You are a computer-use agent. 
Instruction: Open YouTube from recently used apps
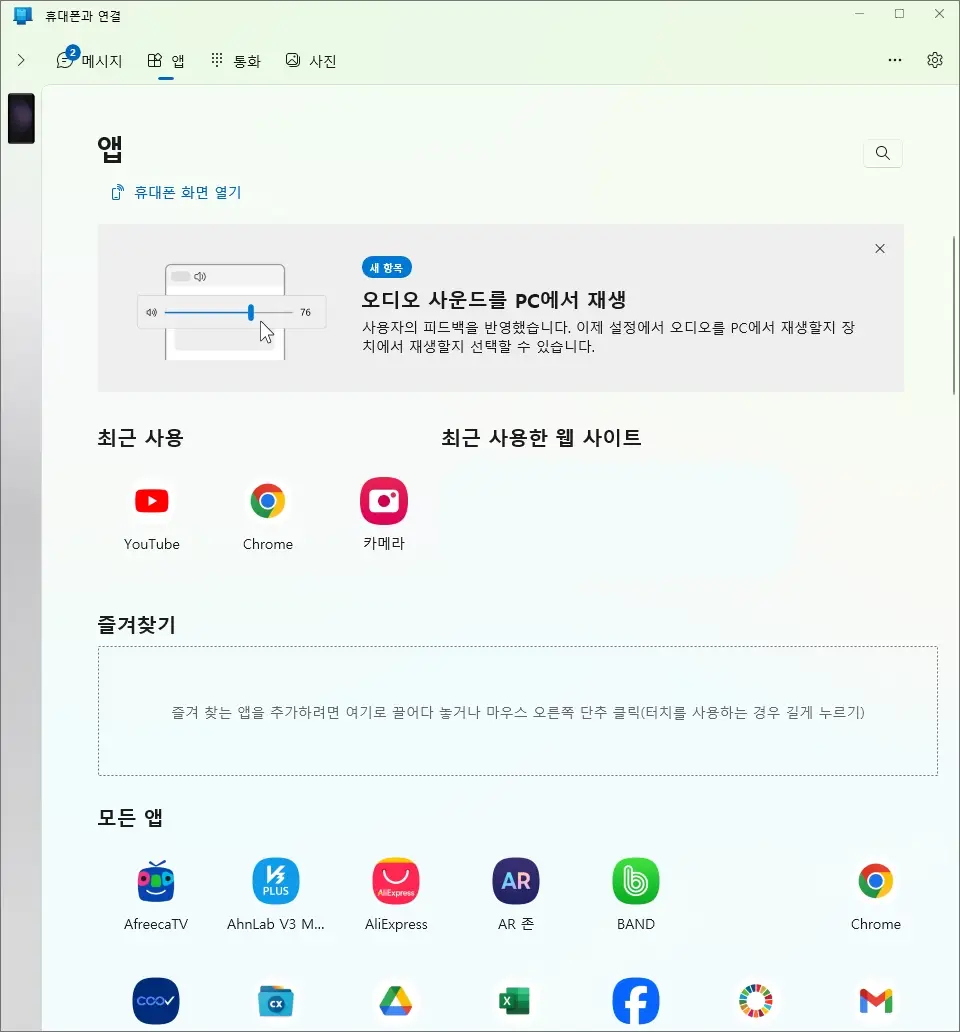(151, 501)
